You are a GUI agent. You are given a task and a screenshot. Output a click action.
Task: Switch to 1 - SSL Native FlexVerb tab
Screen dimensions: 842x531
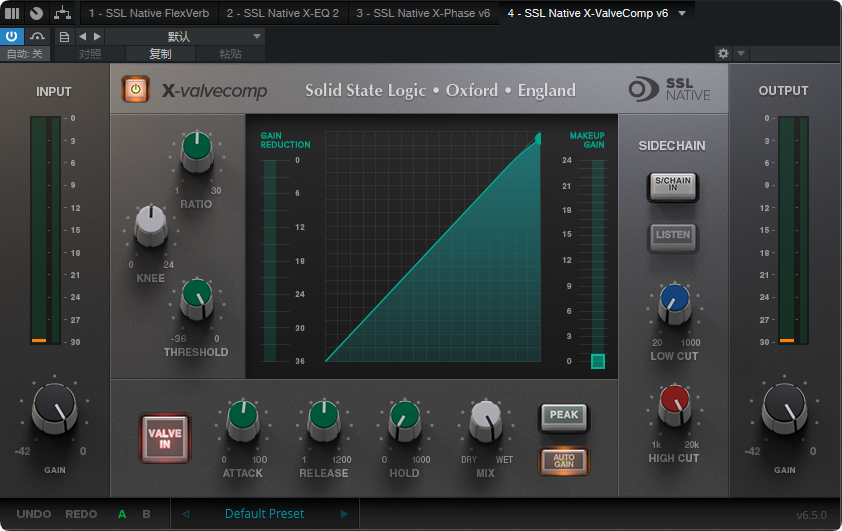coord(149,13)
